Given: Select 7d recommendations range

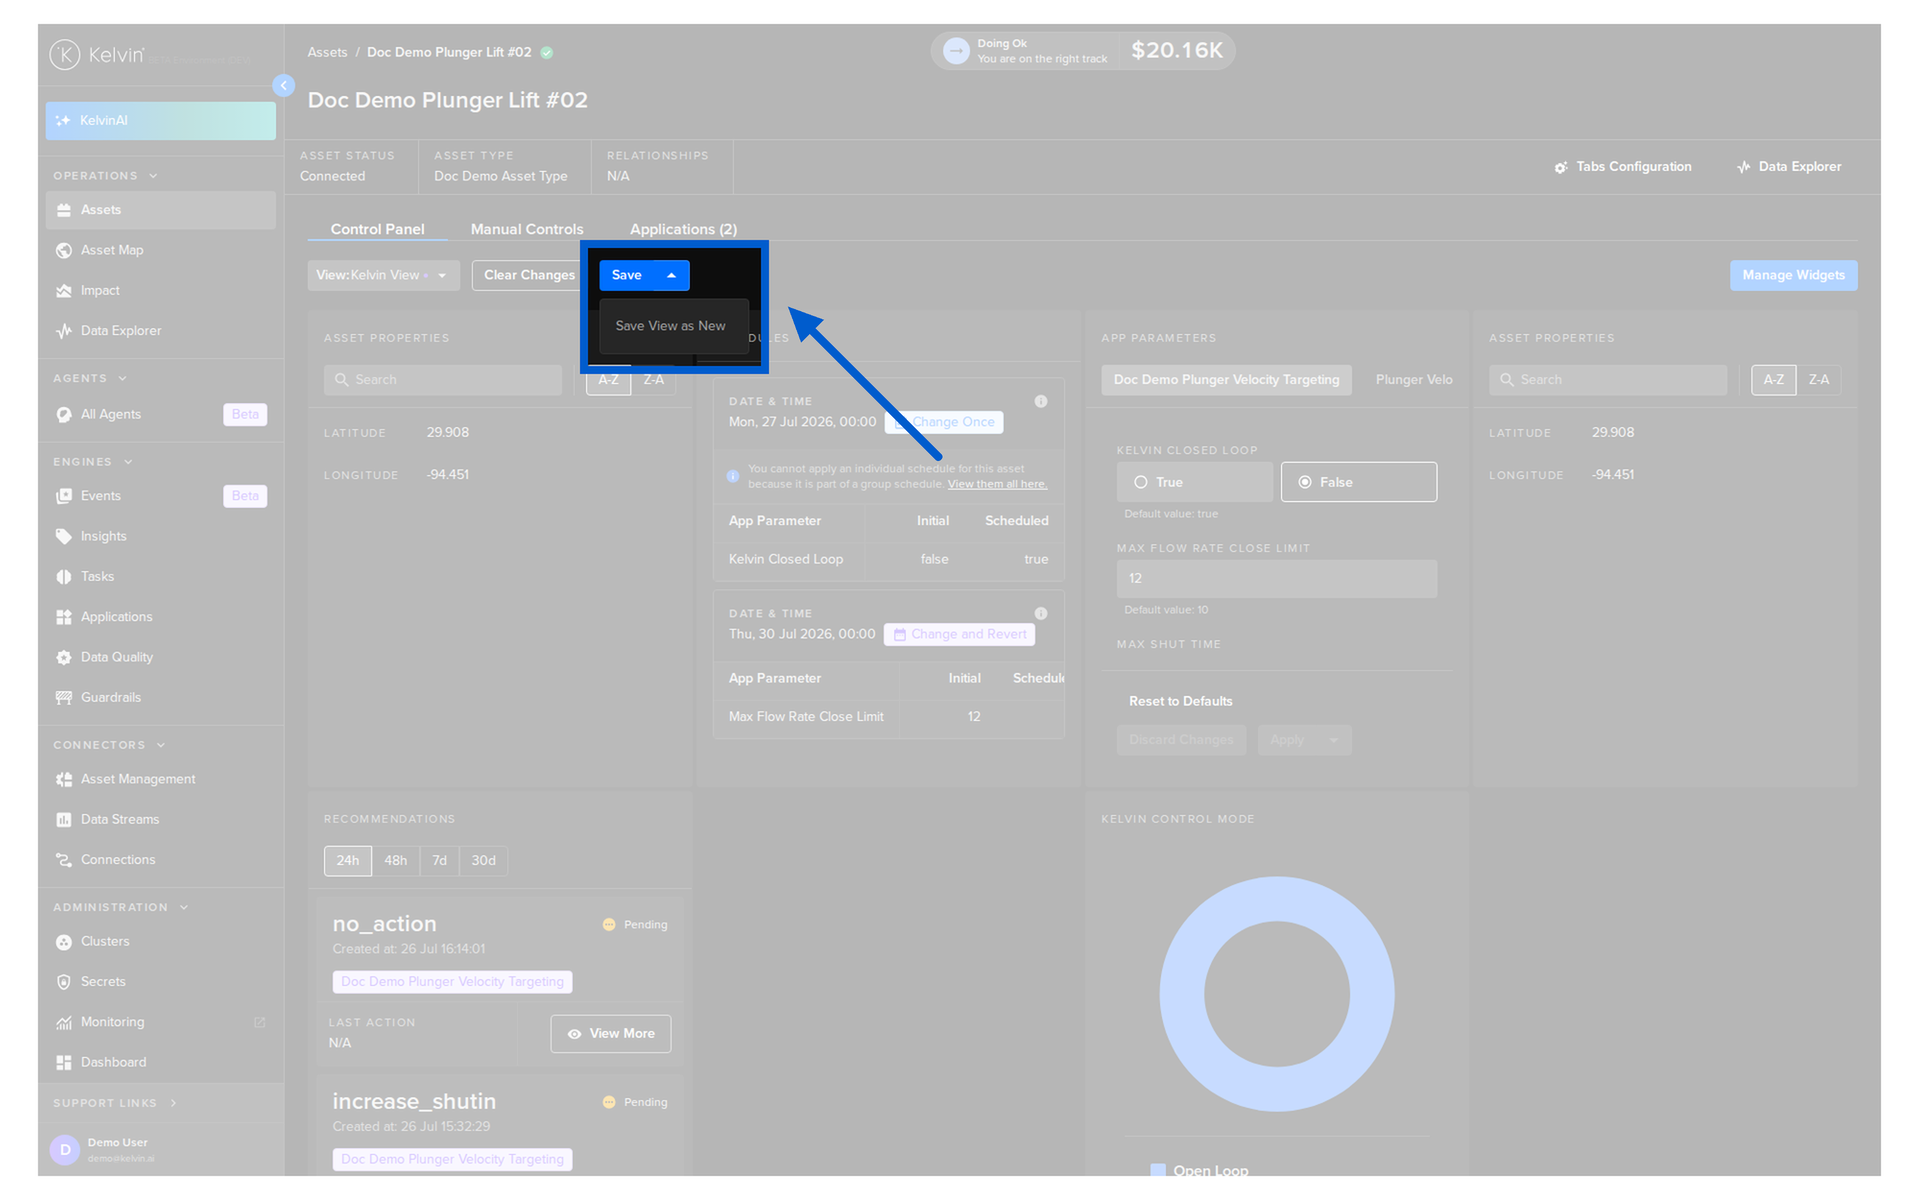Looking at the screenshot, I should tap(440, 861).
